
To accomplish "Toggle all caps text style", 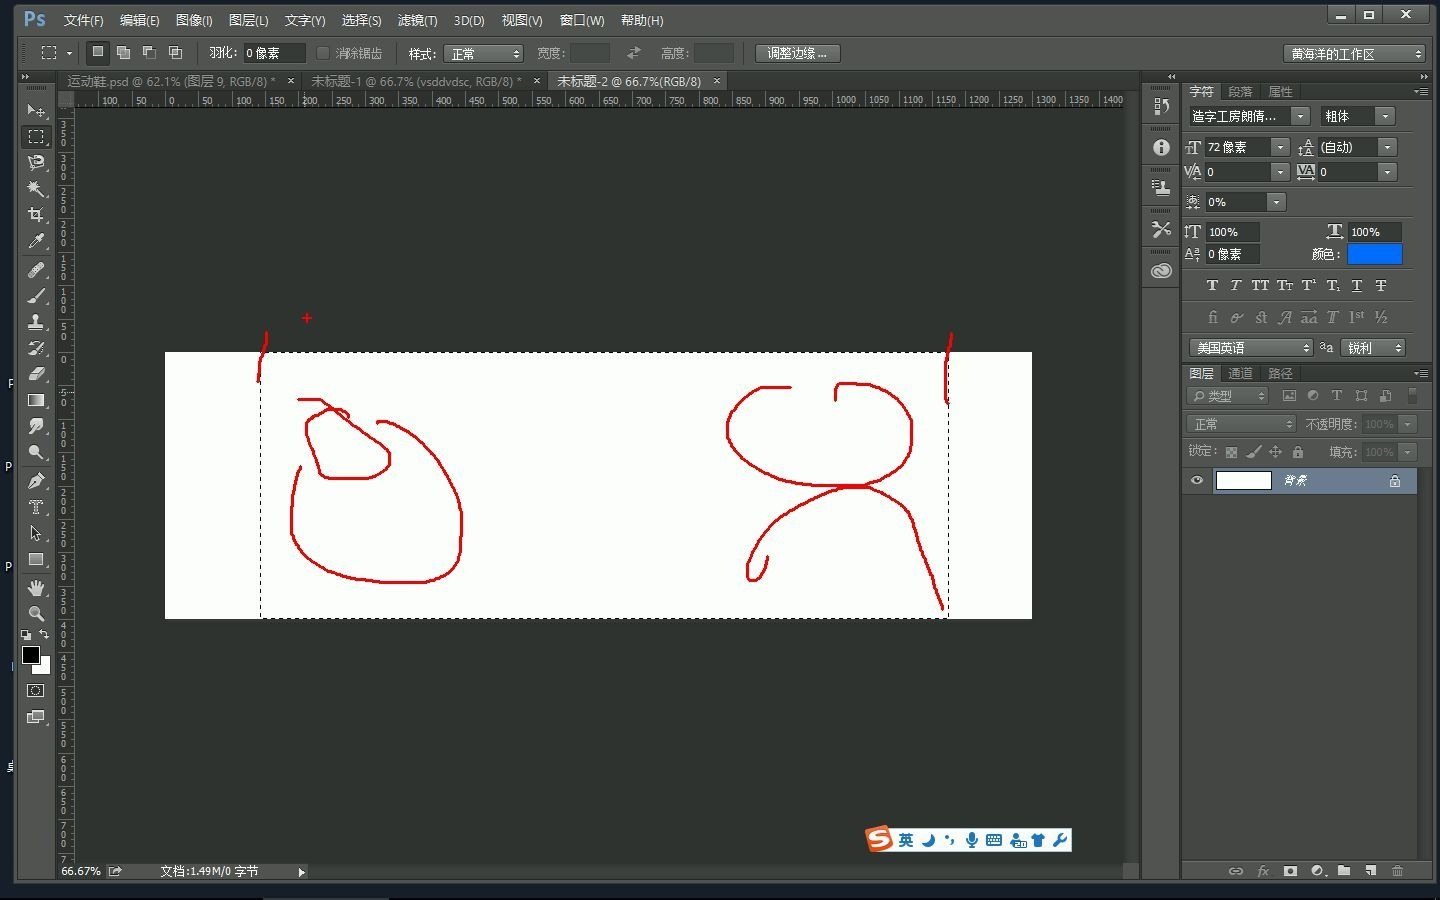I will click(x=1260, y=285).
